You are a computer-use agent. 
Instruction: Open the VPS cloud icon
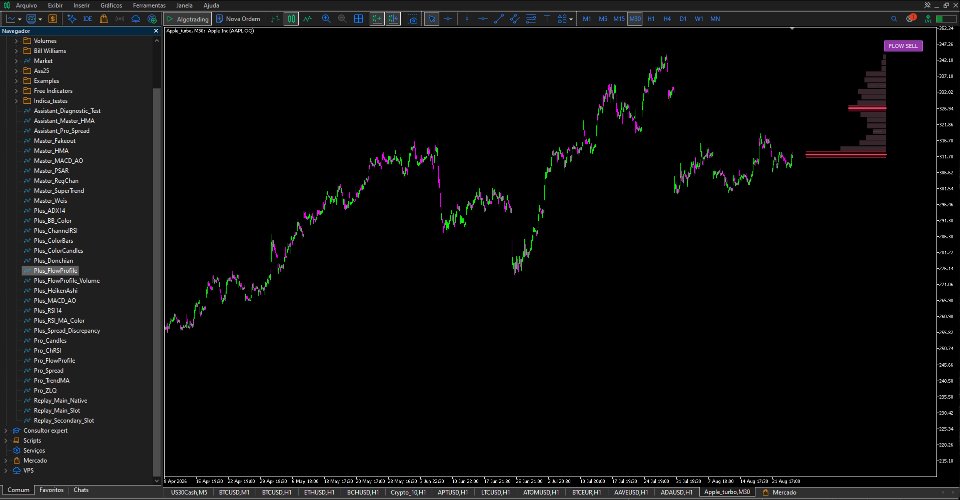136,19
